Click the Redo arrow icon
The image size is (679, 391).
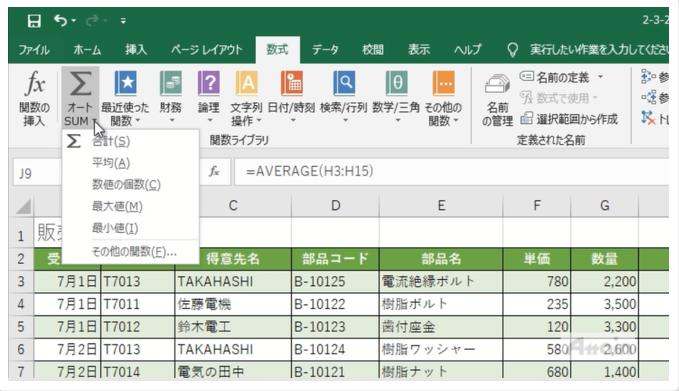tap(91, 20)
